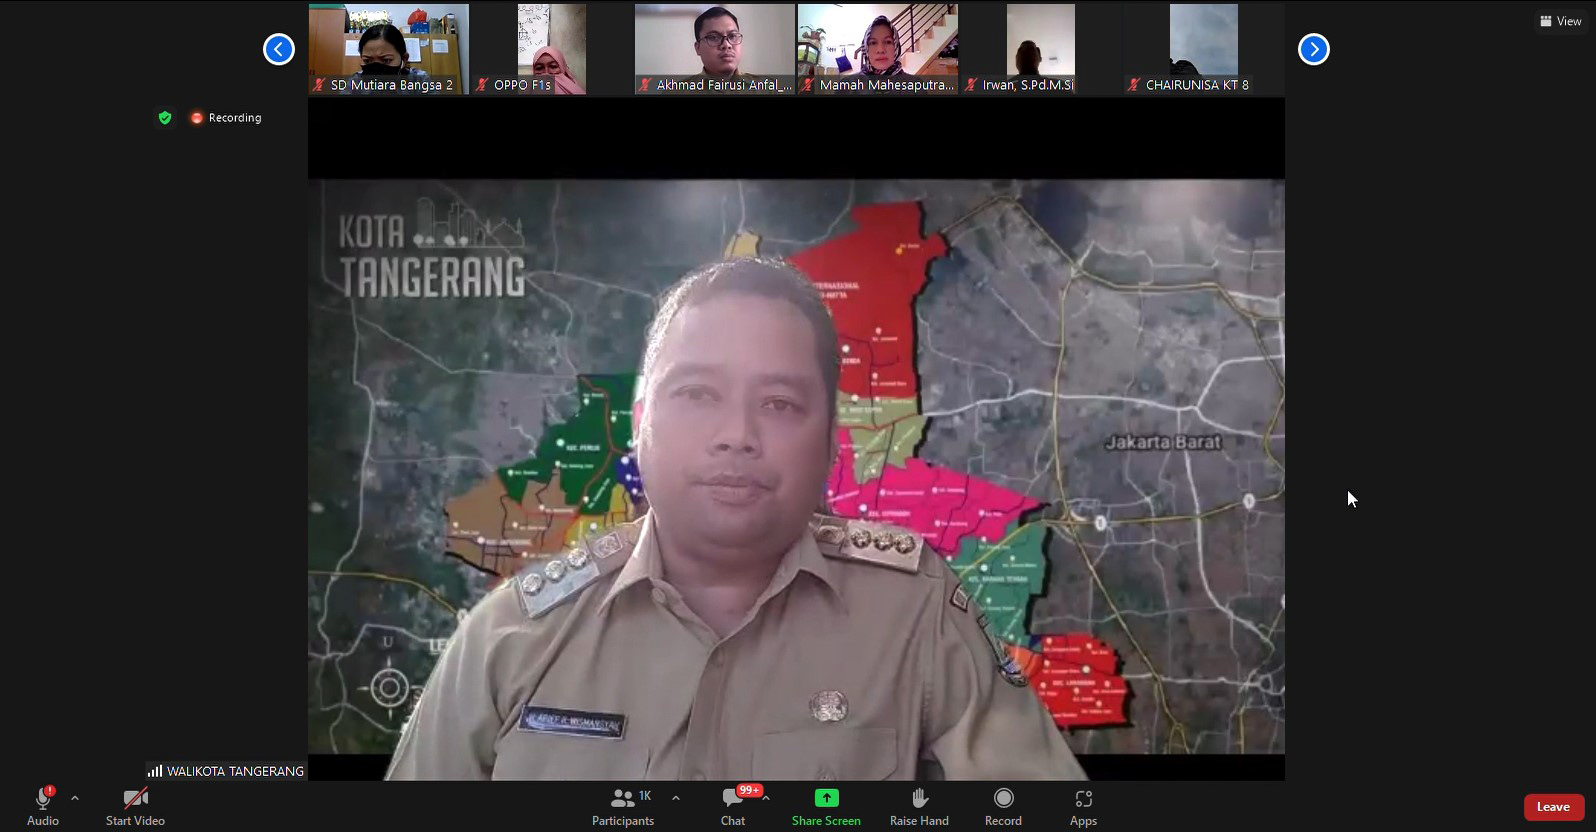Click the red Recording indicator

pos(226,118)
